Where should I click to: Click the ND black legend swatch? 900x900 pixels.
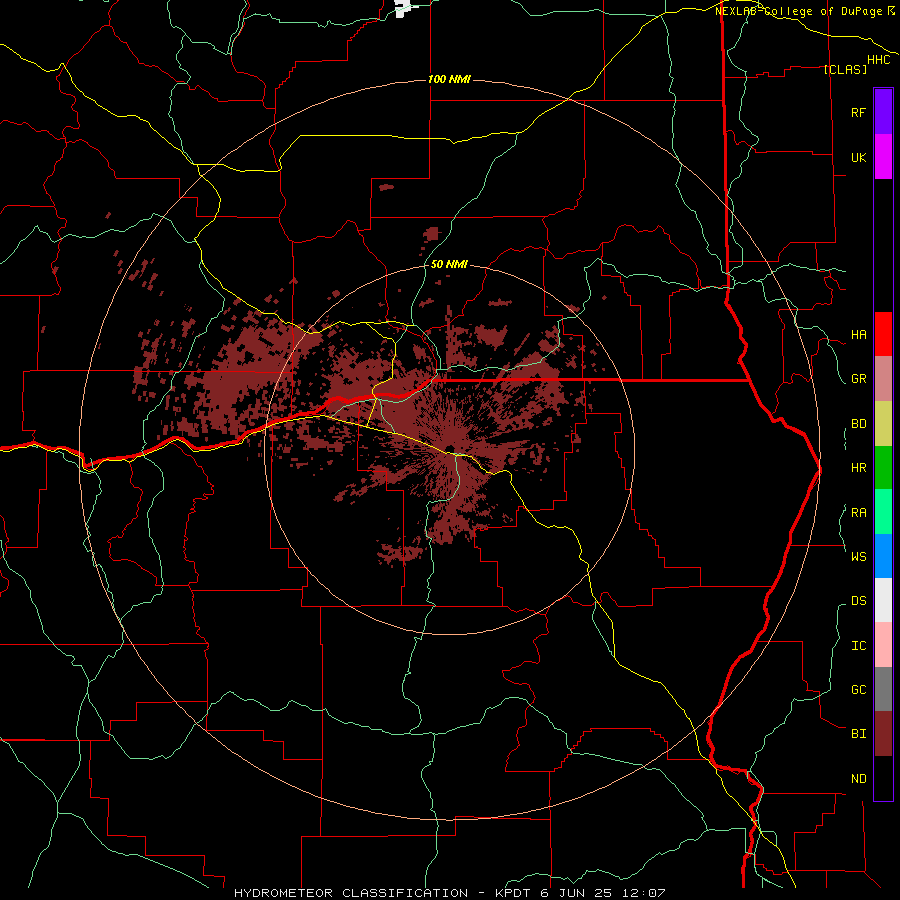coord(883,778)
